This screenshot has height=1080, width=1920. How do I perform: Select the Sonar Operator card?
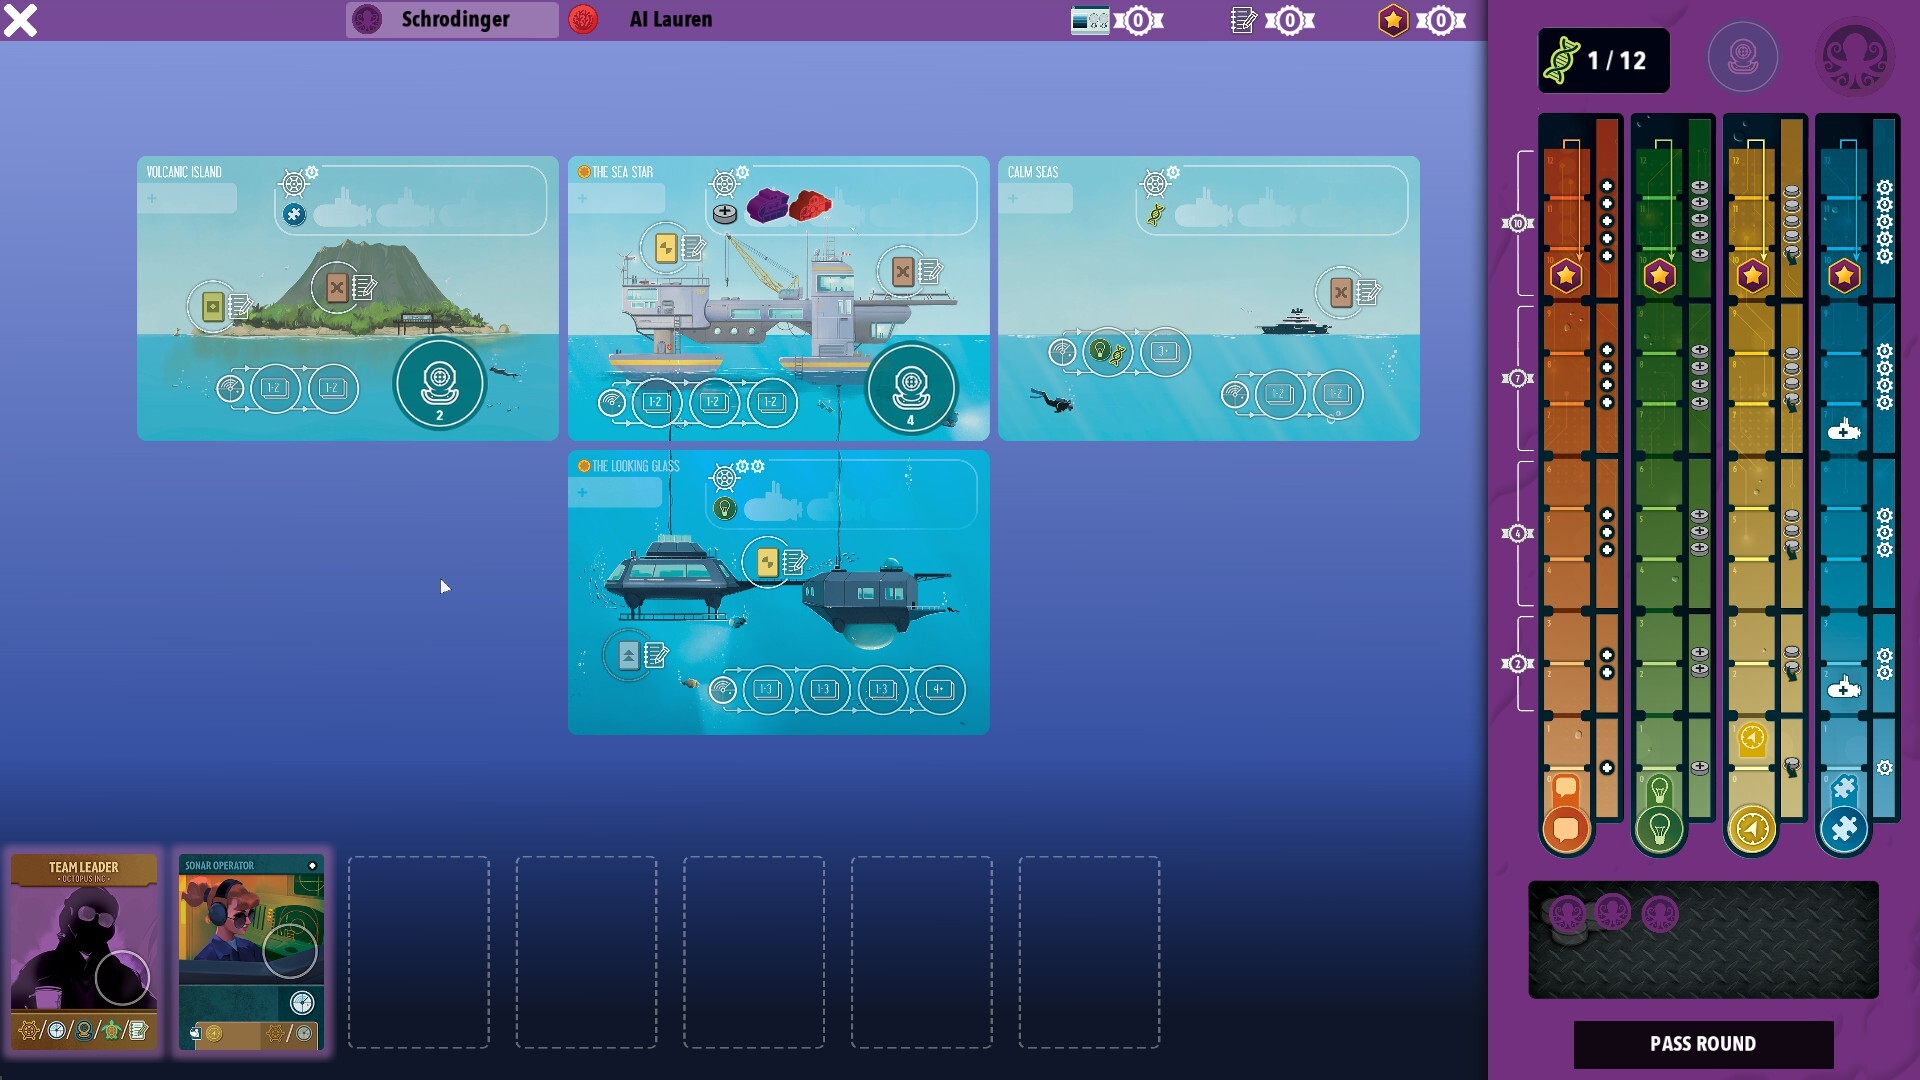pyautogui.click(x=251, y=951)
